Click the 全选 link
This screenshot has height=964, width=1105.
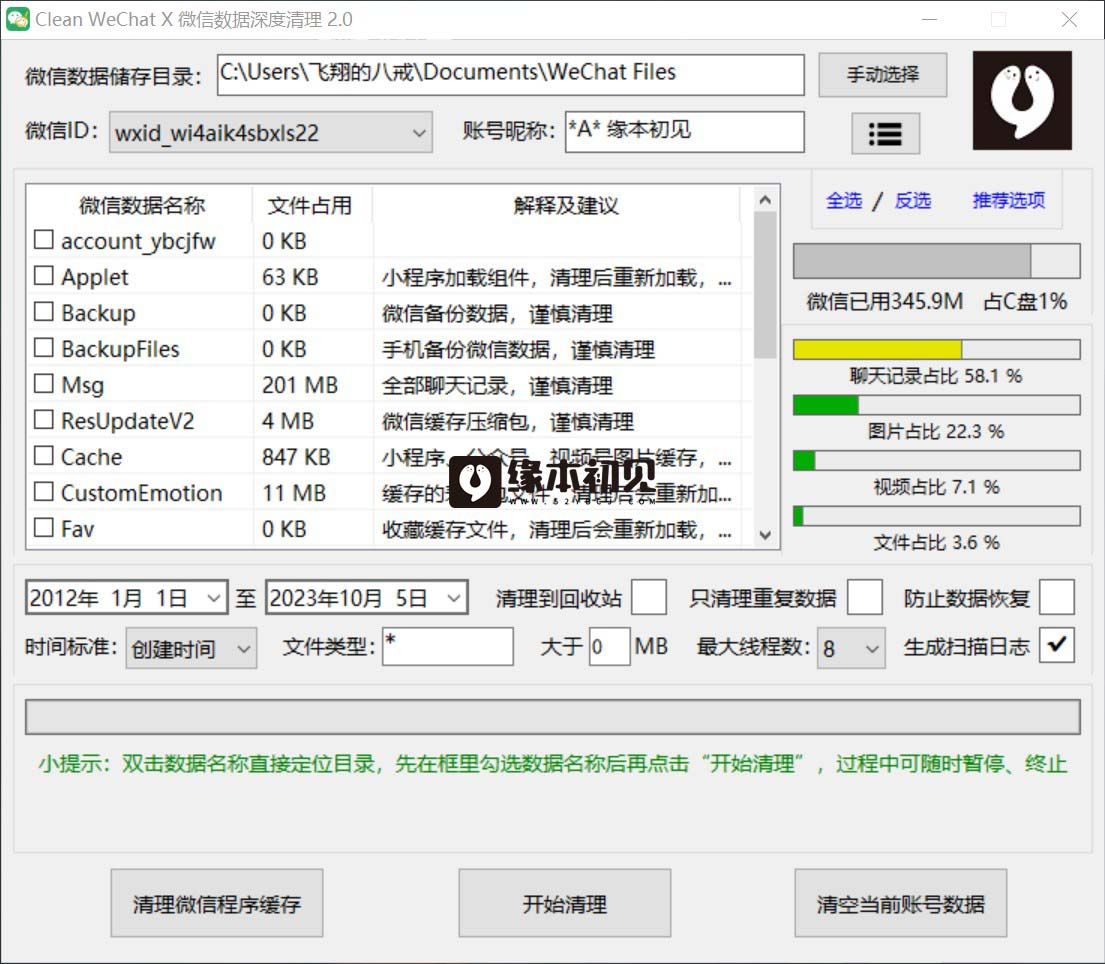click(x=844, y=201)
